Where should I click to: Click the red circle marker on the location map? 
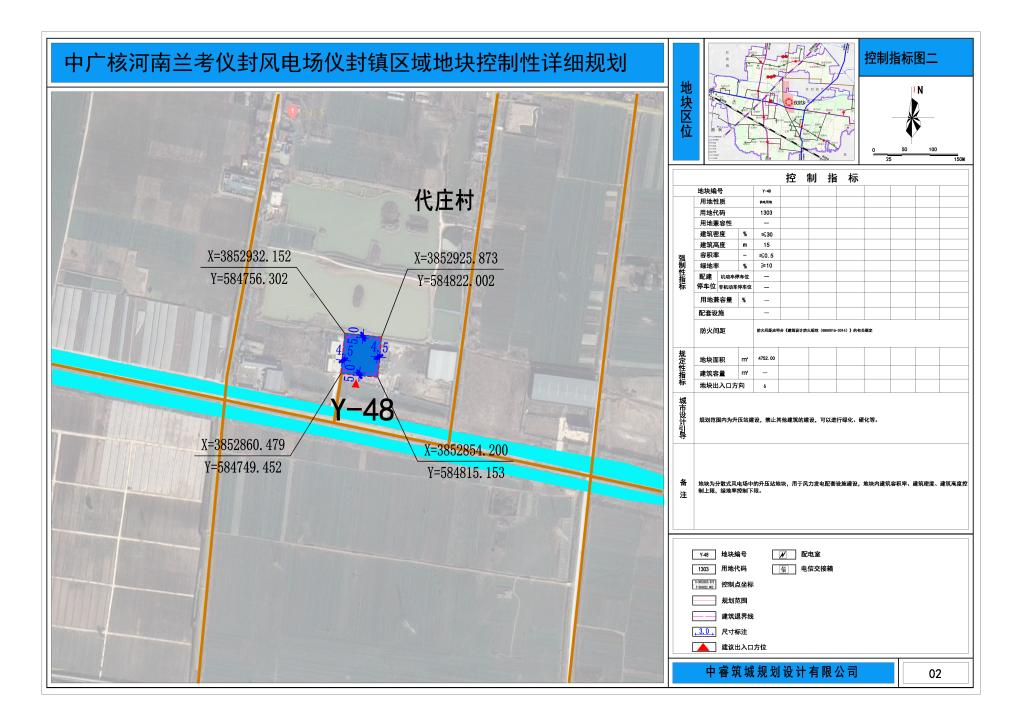tap(789, 102)
